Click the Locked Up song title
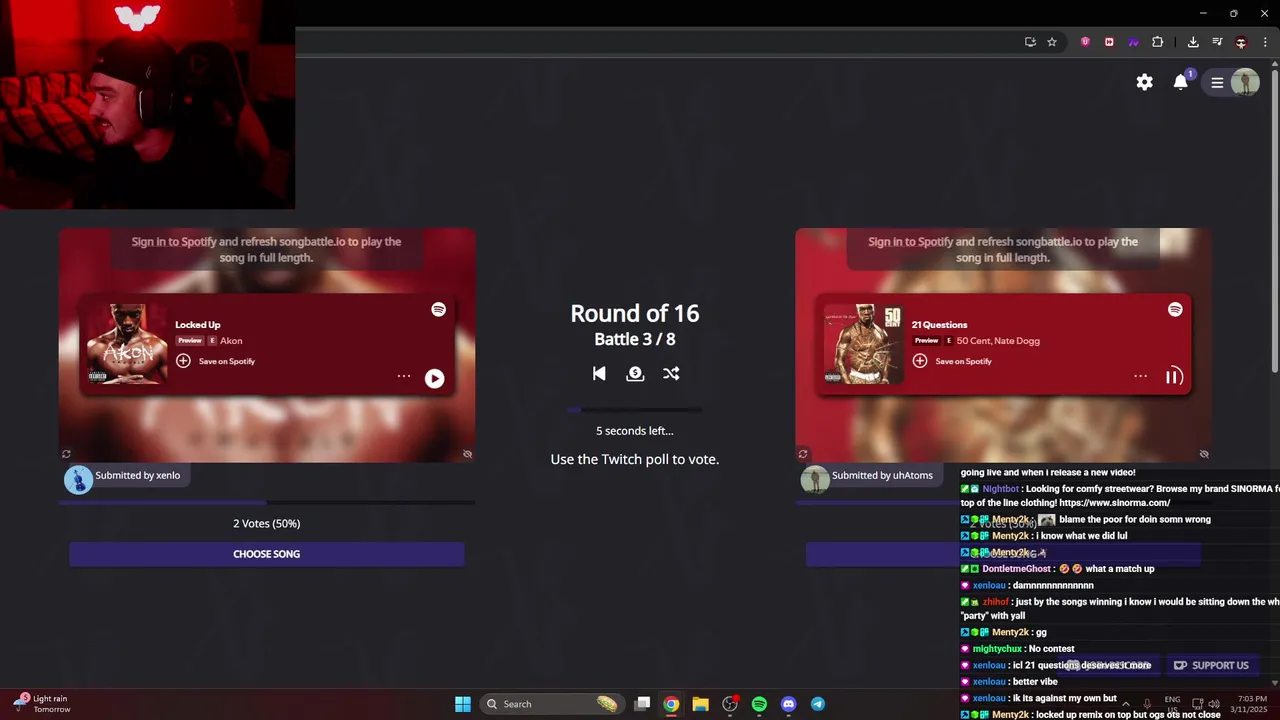 tap(198, 324)
